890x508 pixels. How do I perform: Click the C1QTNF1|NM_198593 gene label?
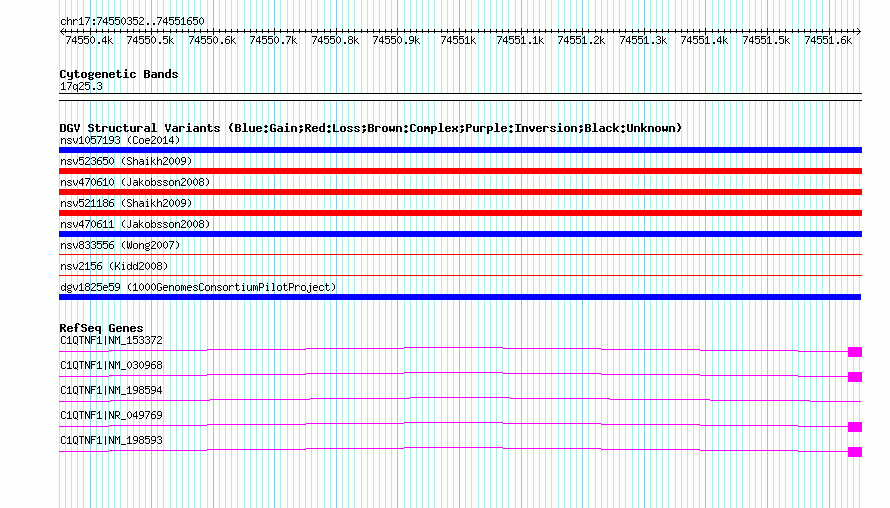[111, 440]
